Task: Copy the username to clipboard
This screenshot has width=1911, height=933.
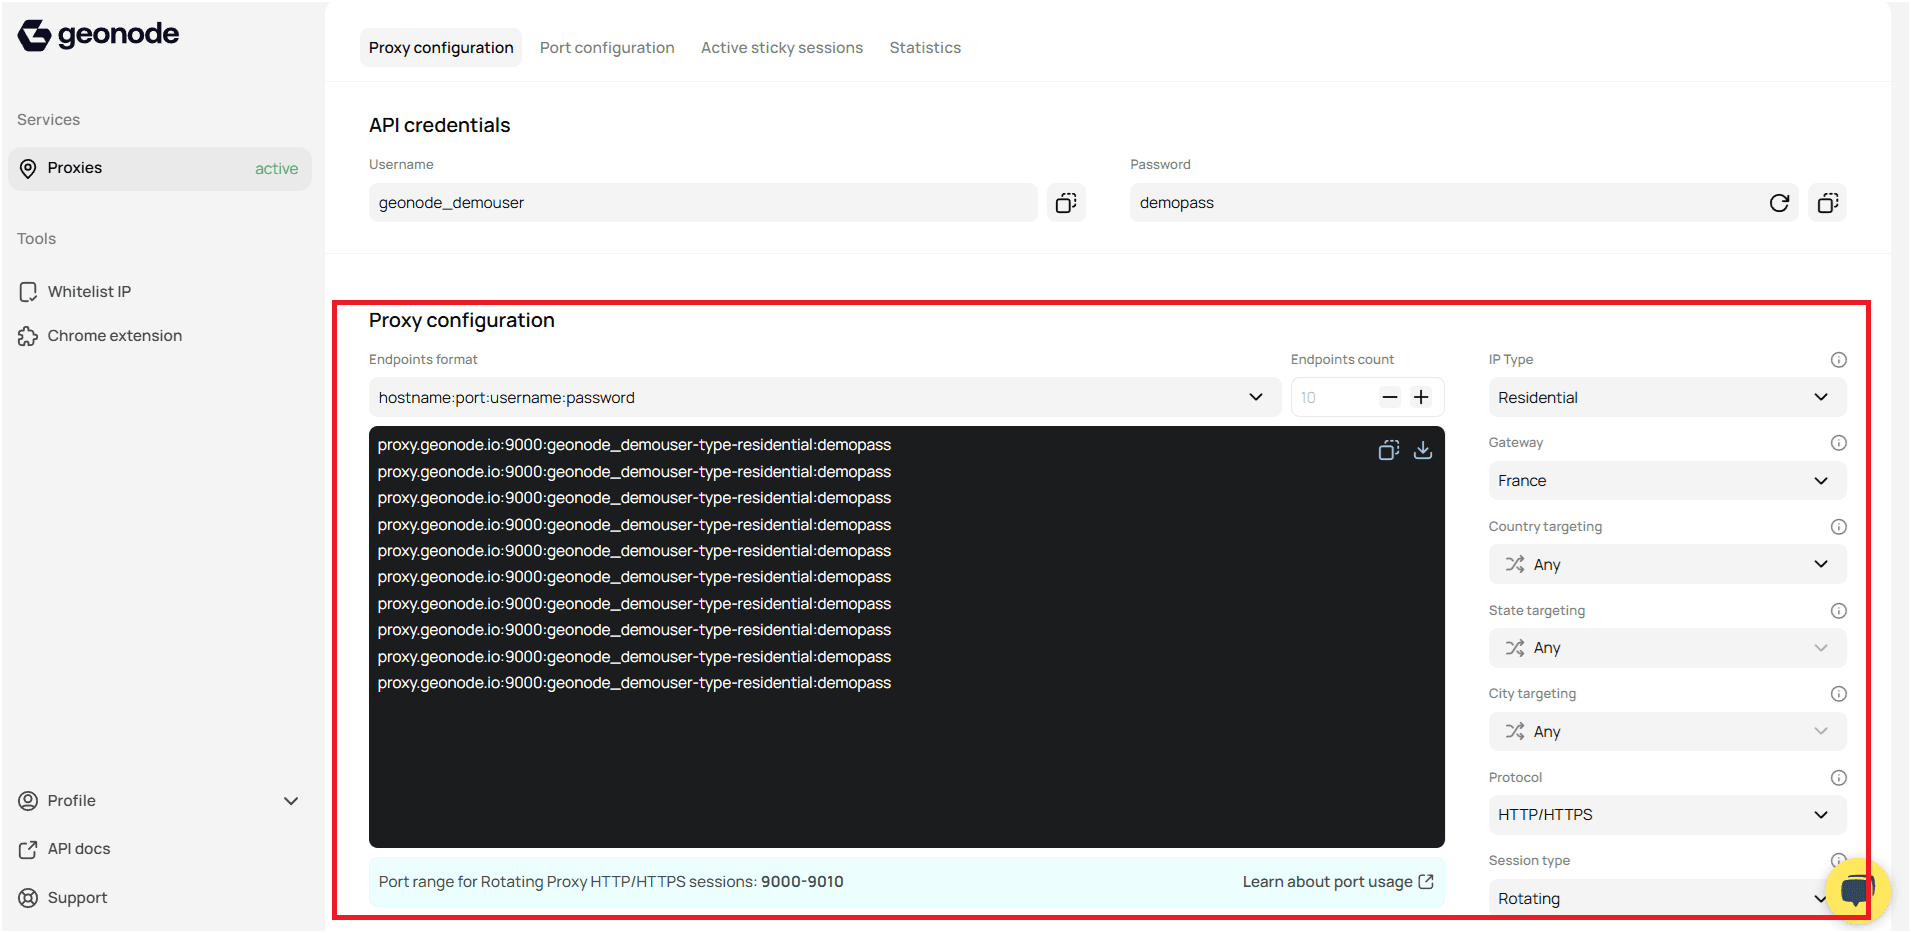Action: coord(1066,202)
